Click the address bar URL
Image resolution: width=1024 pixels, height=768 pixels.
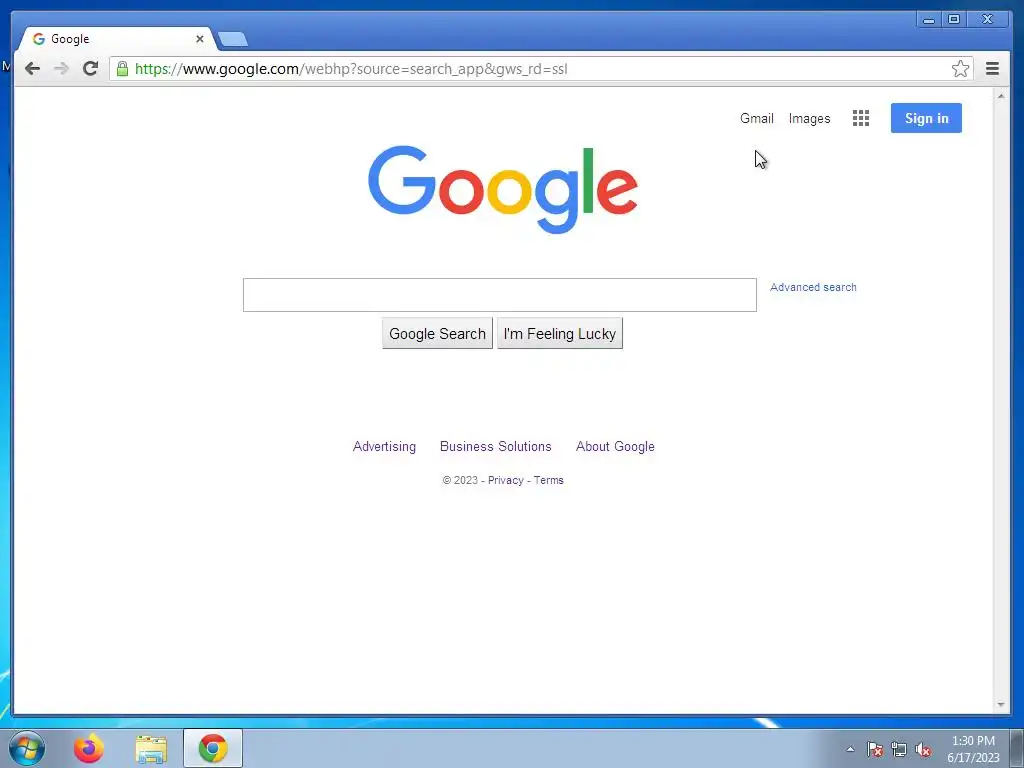point(351,69)
